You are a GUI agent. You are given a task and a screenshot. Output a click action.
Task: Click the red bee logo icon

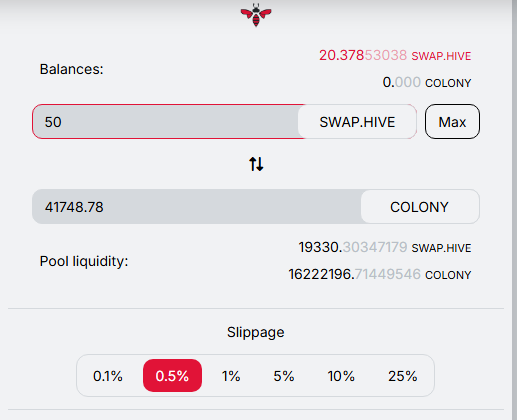tap(256, 15)
